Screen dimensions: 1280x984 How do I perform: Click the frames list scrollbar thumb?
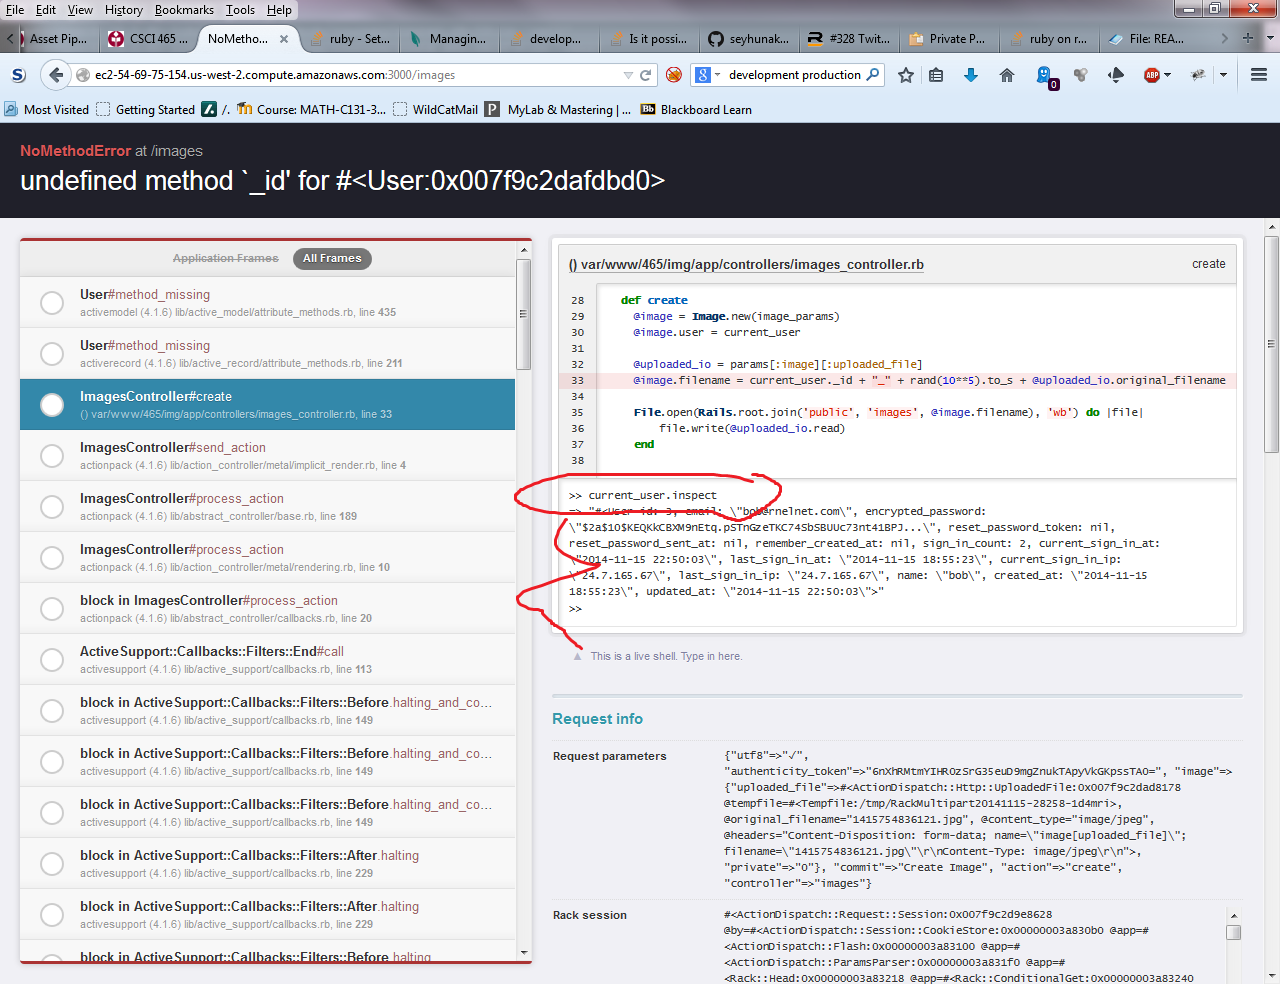pyautogui.click(x=523, y=314)
